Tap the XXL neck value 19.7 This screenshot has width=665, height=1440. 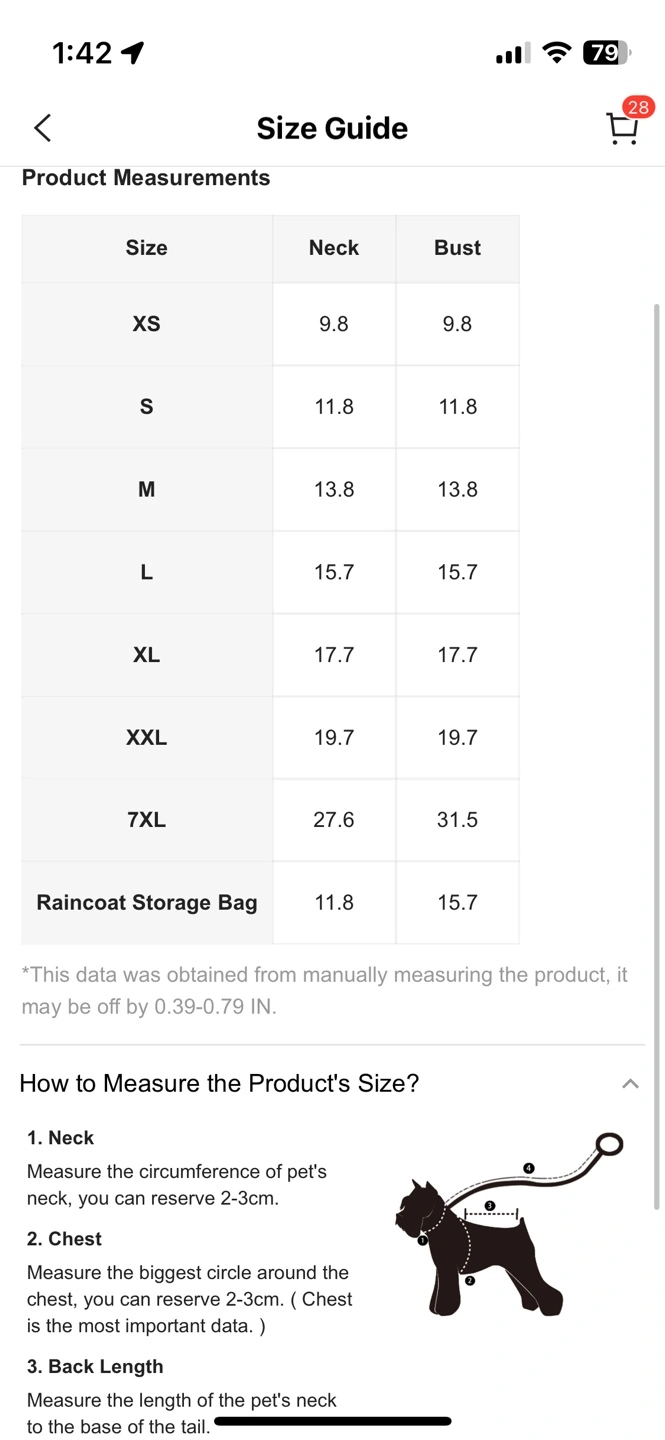pyautogui.click(x=334, y=738)
